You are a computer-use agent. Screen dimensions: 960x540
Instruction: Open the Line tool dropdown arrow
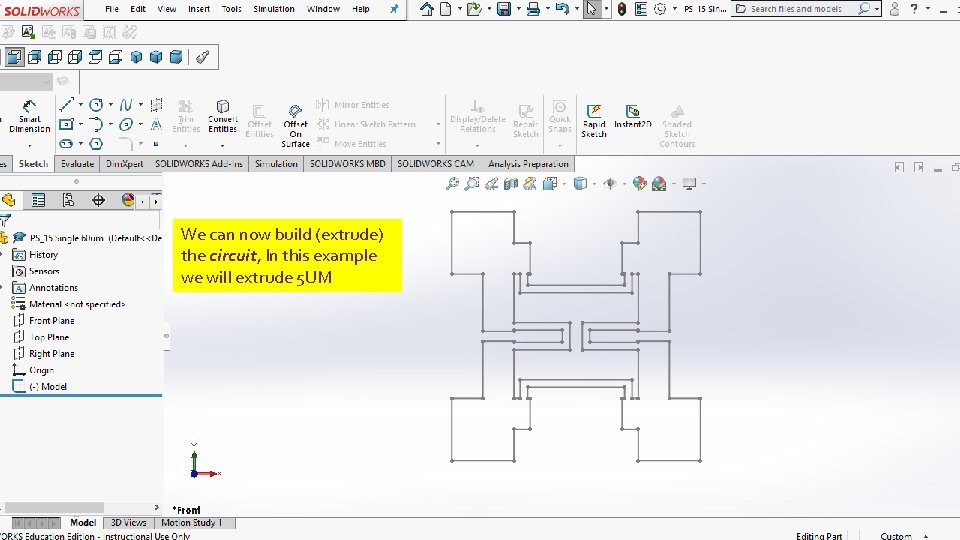click(x=81, y=105)
